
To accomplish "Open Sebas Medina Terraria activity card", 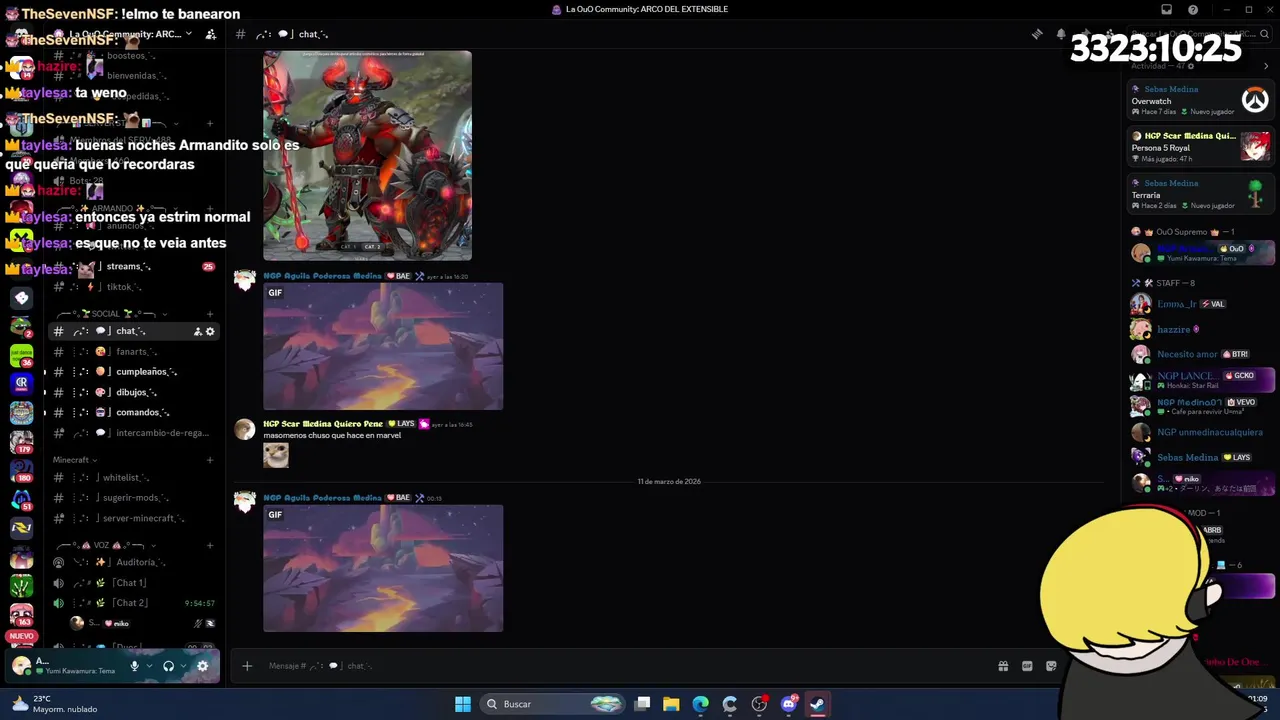I will pos(1199,194).
